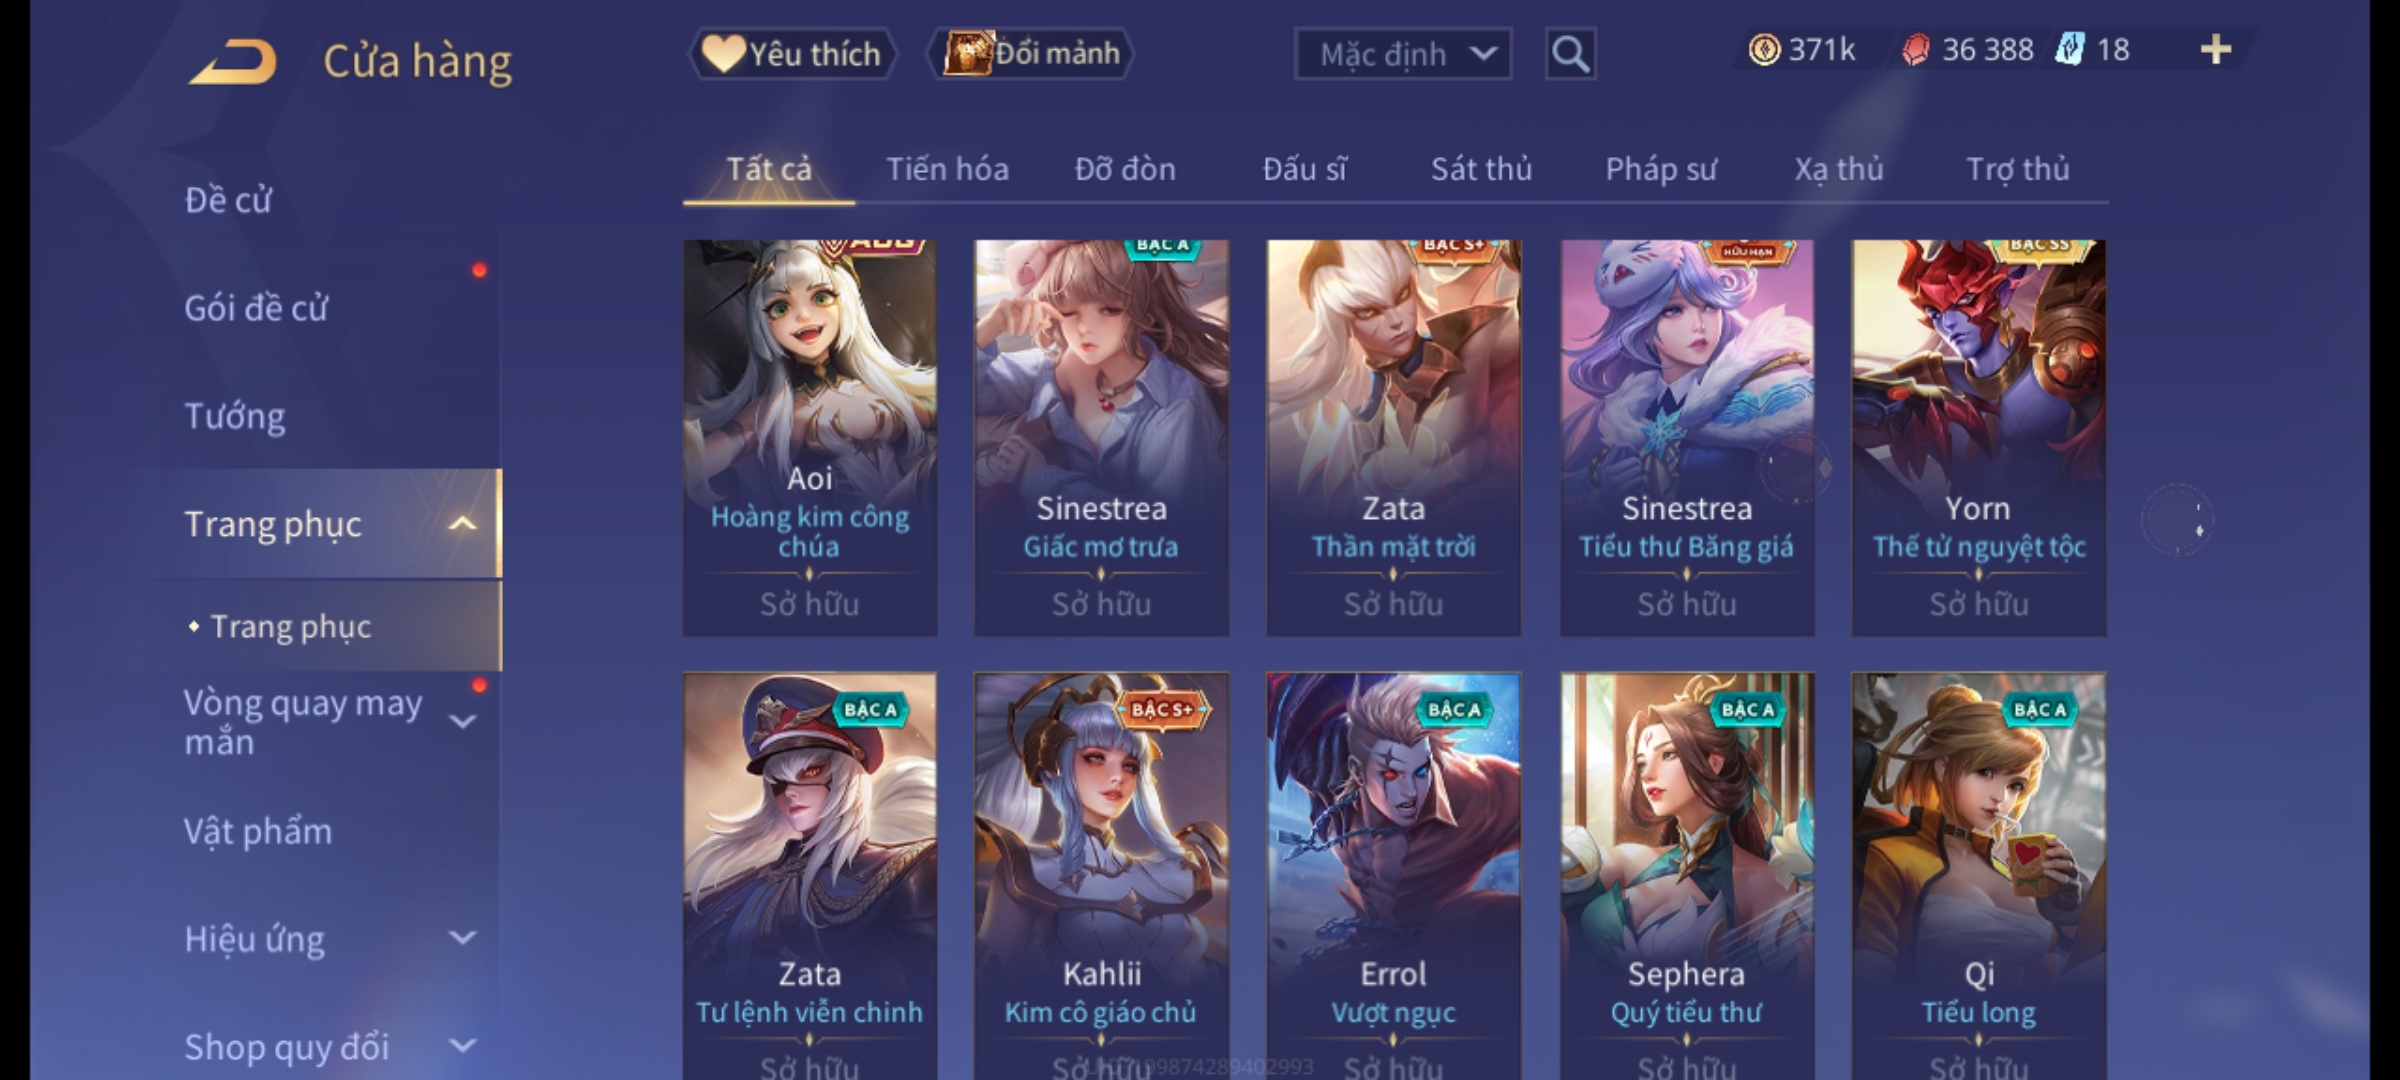The width and height of the screenshot is (2400, 1080).
Task: Select the Yorn Thế tử nguyệt tộc skin
Action: [x=1978, y=438]
